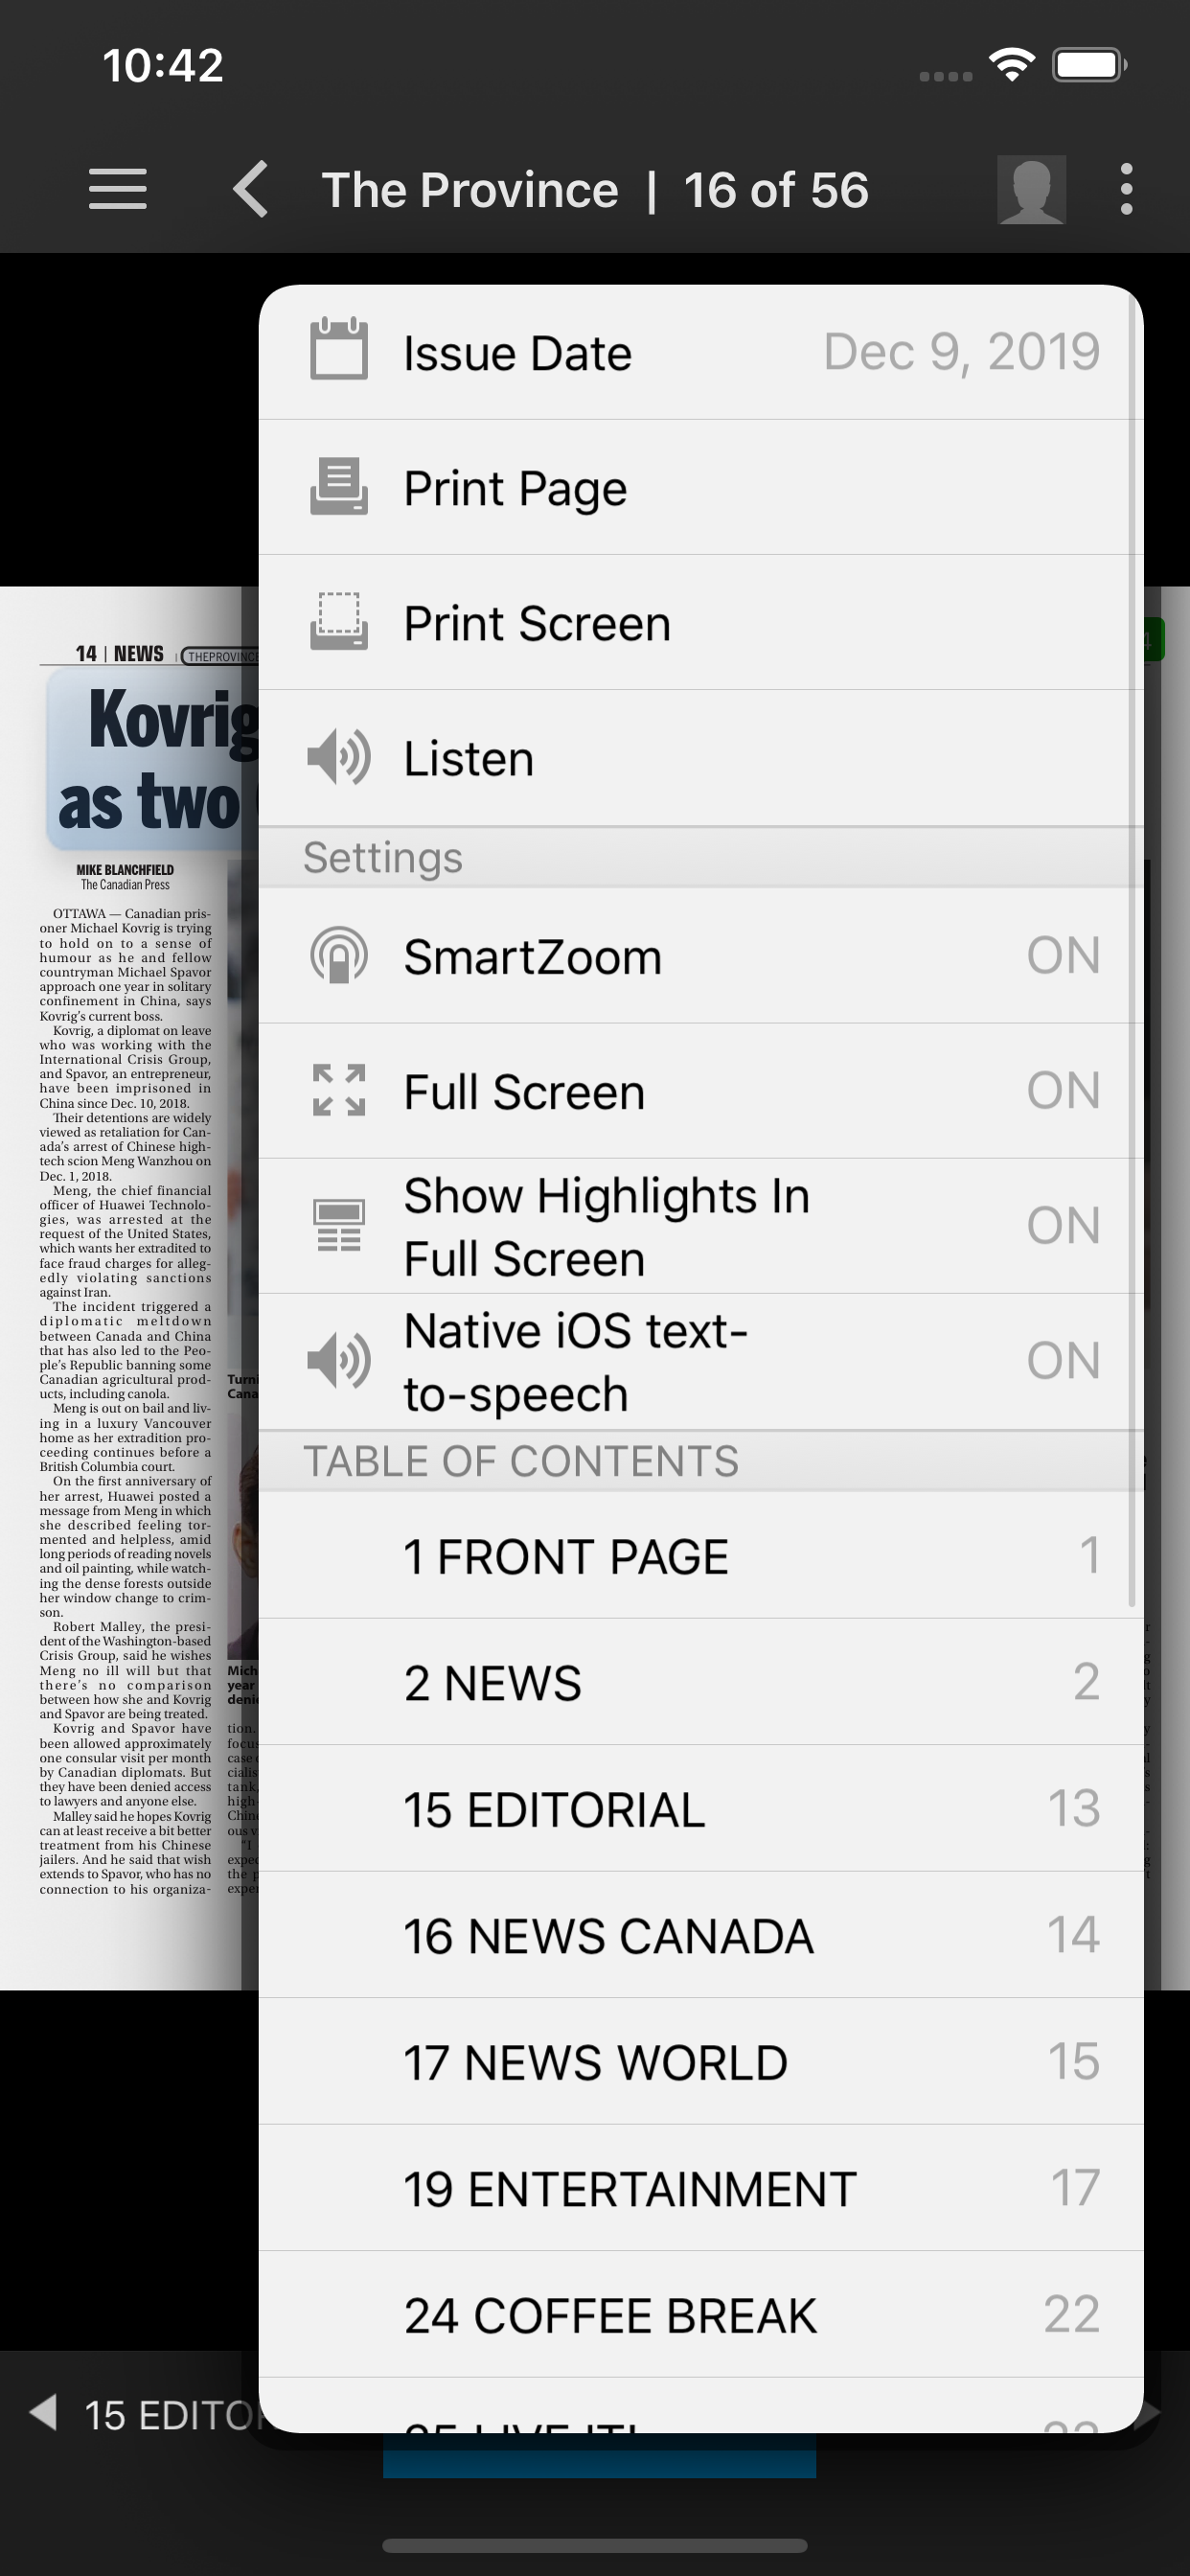Tap the printer icon beside Print Page
Viewport: 1190px width, 2576px height.
pos(339,487)
